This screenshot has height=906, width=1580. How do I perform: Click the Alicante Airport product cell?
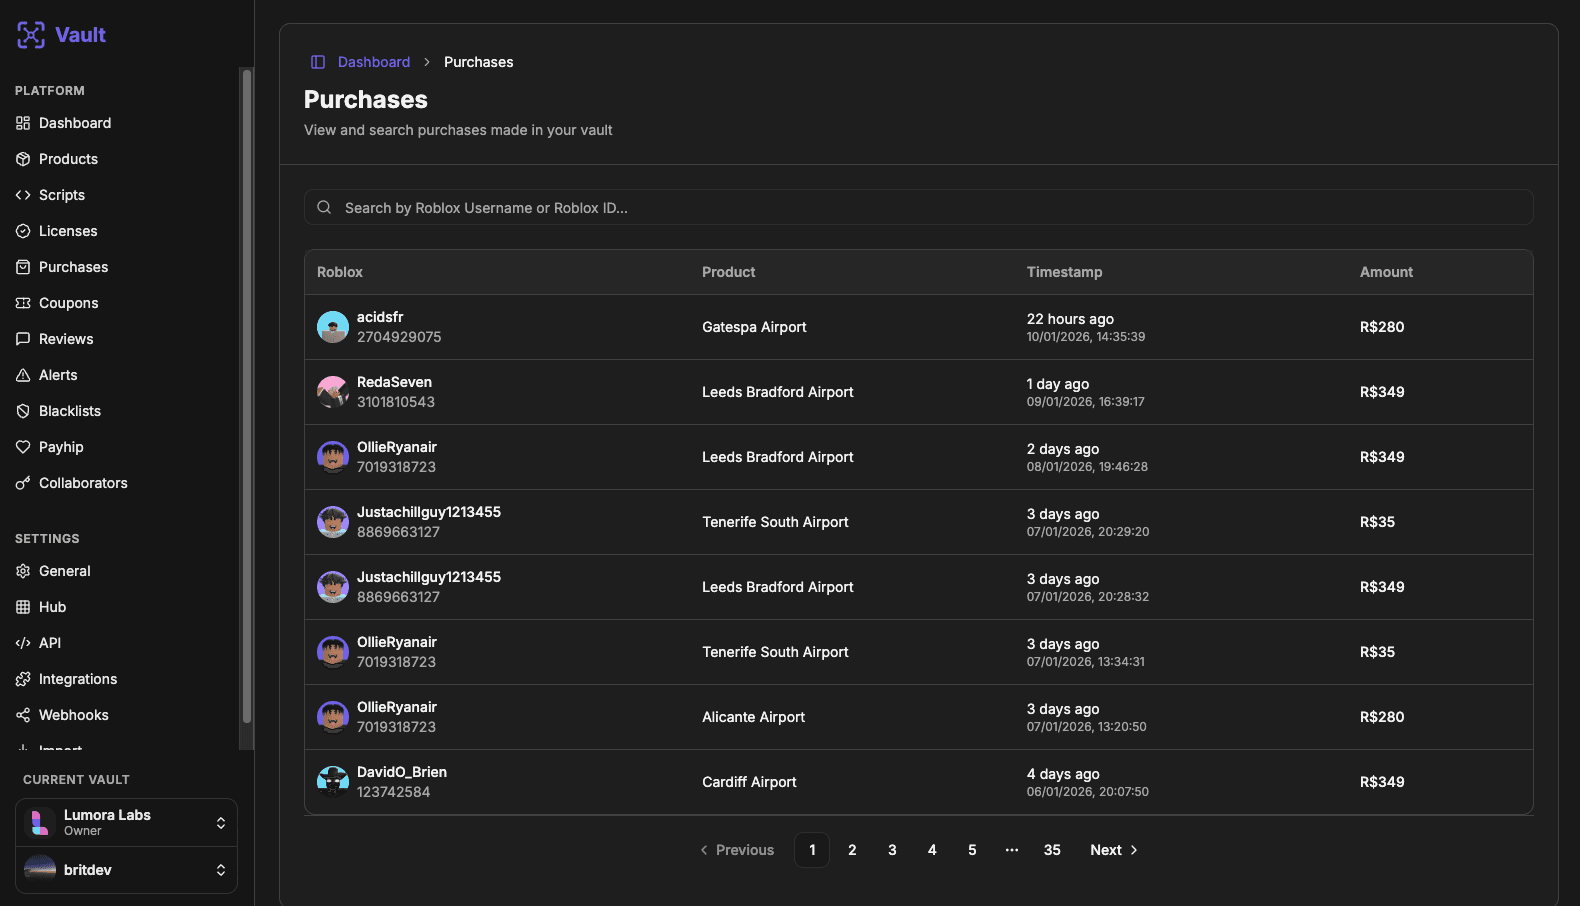(x=753, y=717)
